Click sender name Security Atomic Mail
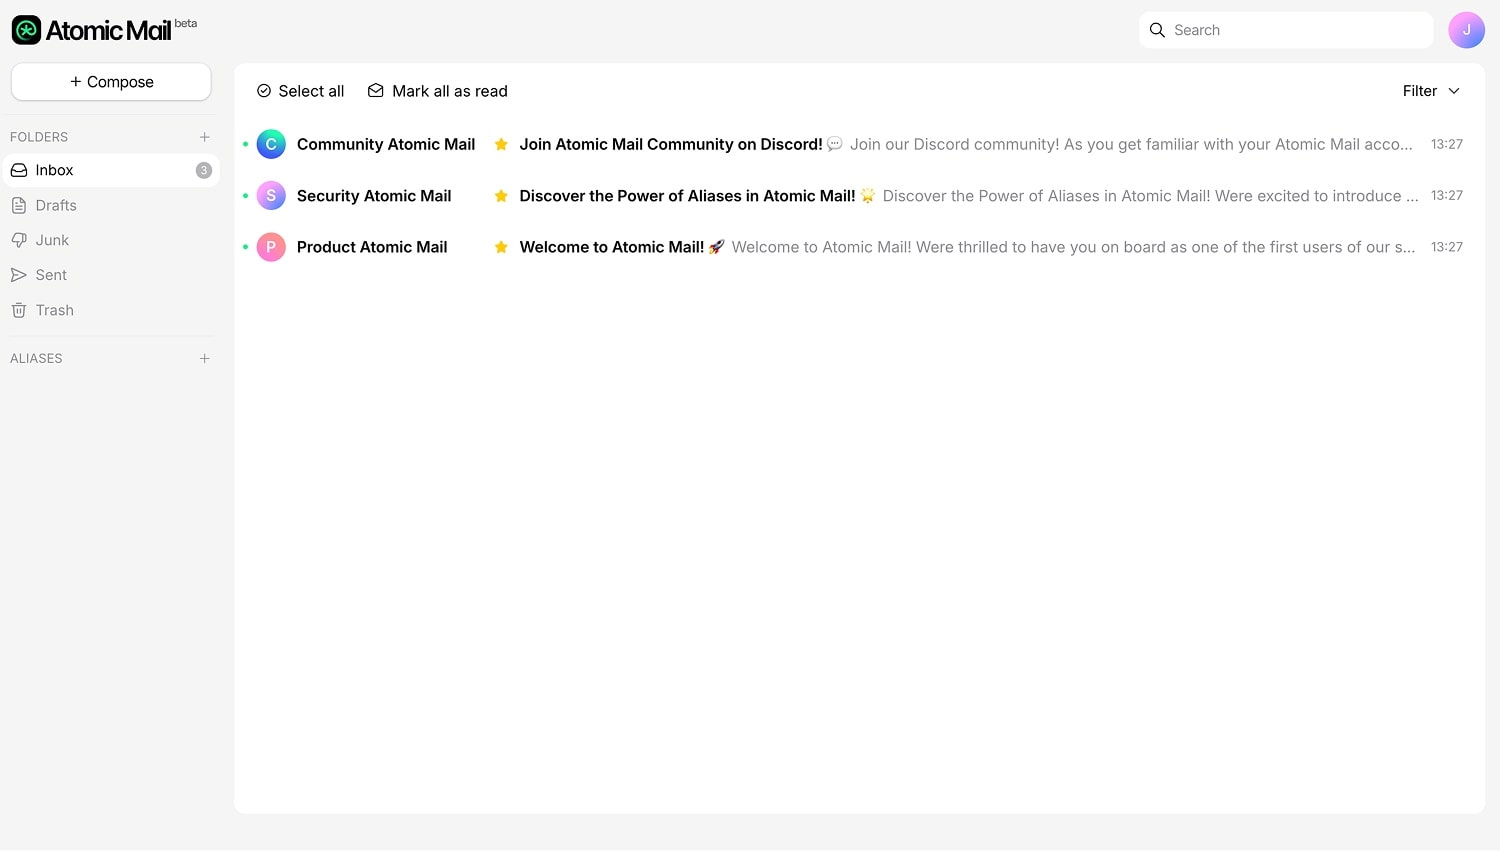Viewport: 1500px width, 851px height. click(374, 196)
